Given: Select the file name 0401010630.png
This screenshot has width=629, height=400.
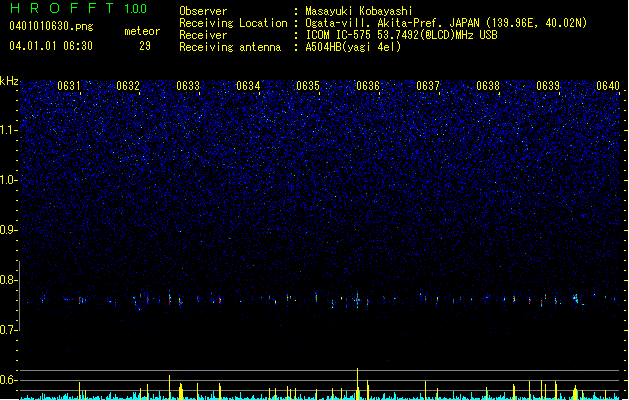Looking at the screenshot, I should pyautogui.click(x=51, y=26).
